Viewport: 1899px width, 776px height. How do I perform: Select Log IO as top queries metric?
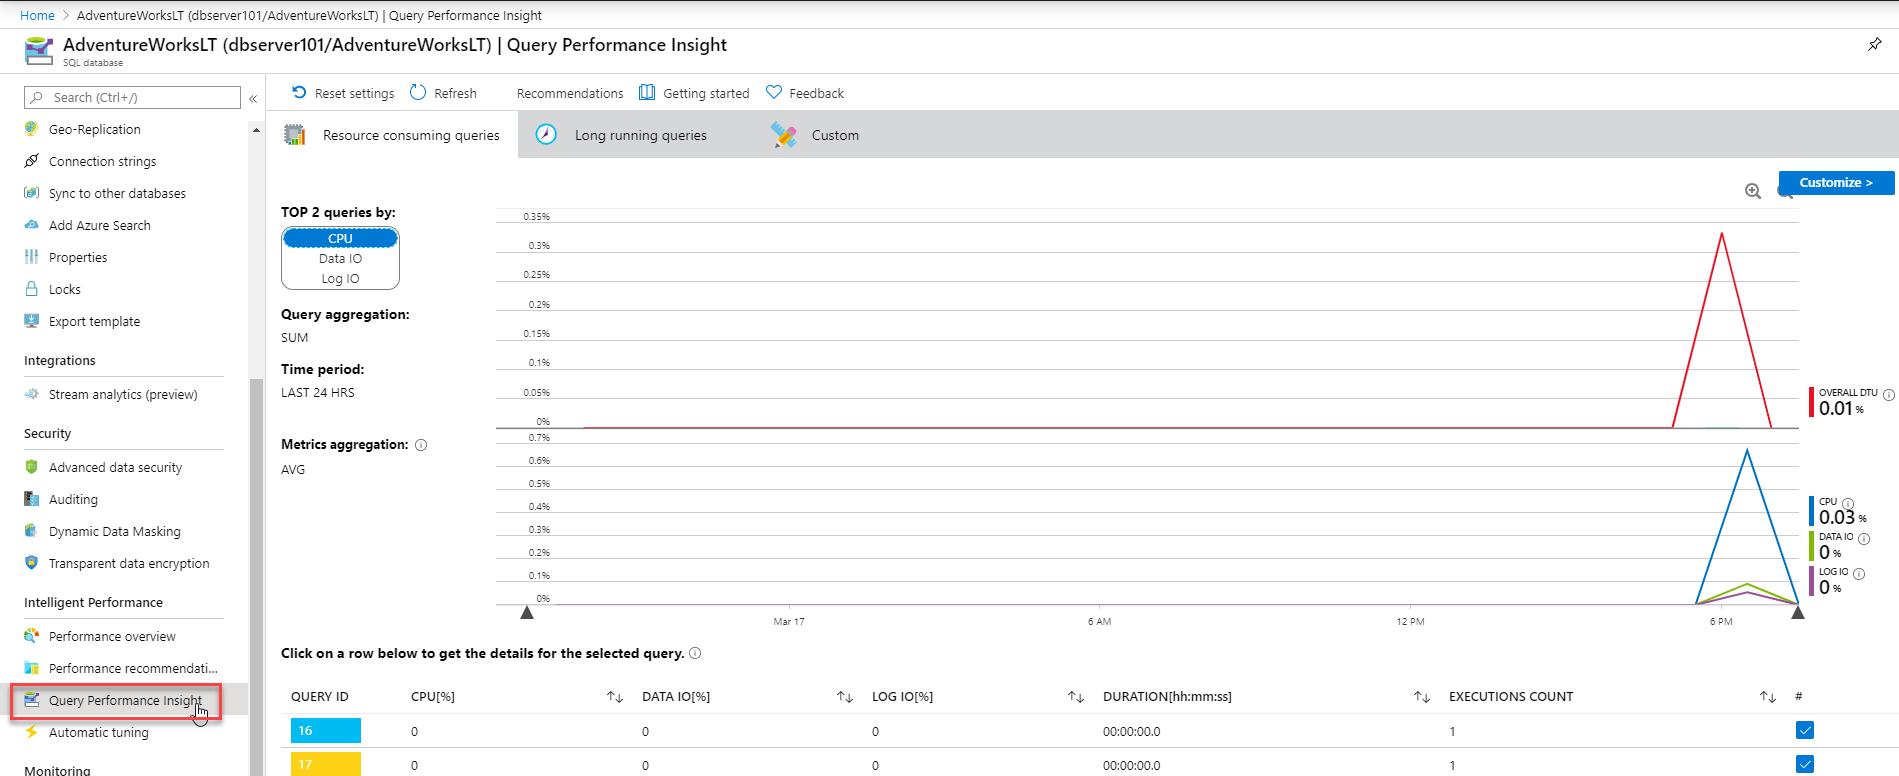[340, 278]
